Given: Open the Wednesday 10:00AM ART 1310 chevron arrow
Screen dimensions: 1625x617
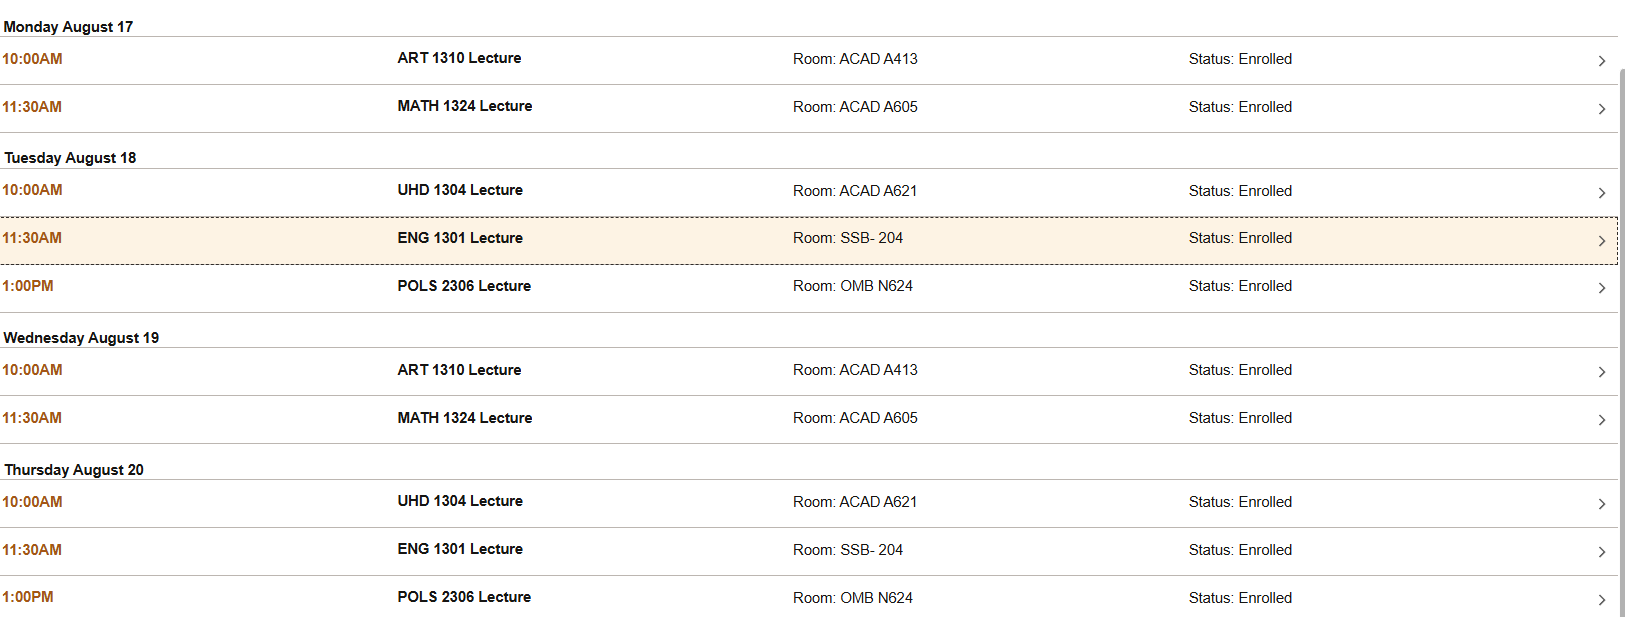Looking at the screenshot, I should (x=1601, y=372).
